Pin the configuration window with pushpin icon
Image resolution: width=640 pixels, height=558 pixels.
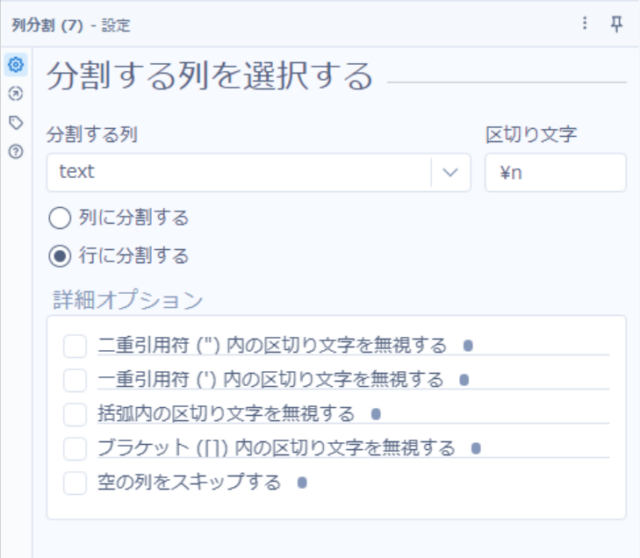tap(616, 24)
